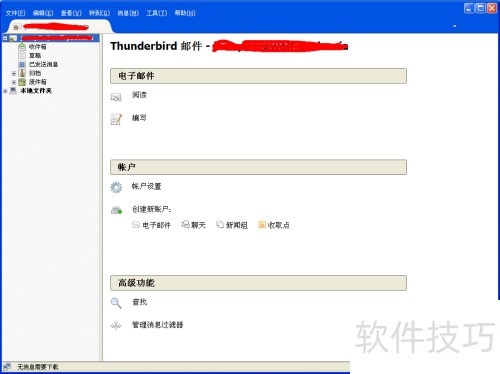Click the 聊天 chat bubbles icon
The width and height of the screenshot is (500, 374).
pos(185,225)
